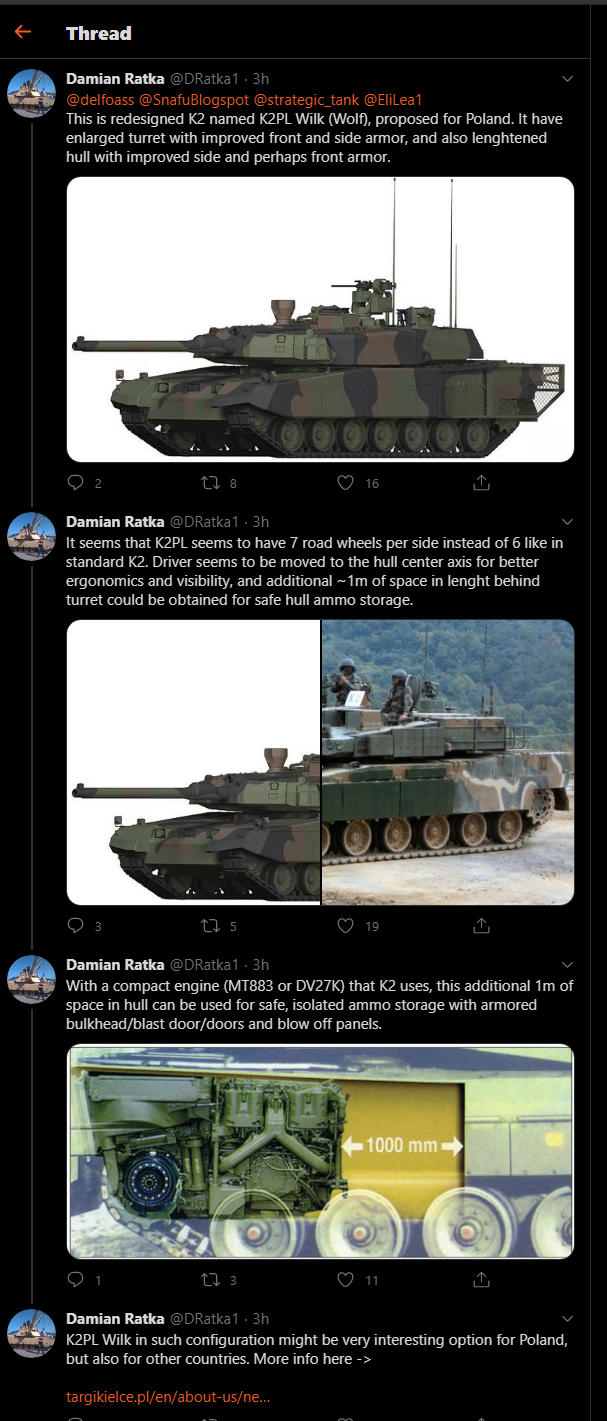Open the first tweet's options chevron
The width and height of the screenshot is (607, 1421).
tap(568, 78)
